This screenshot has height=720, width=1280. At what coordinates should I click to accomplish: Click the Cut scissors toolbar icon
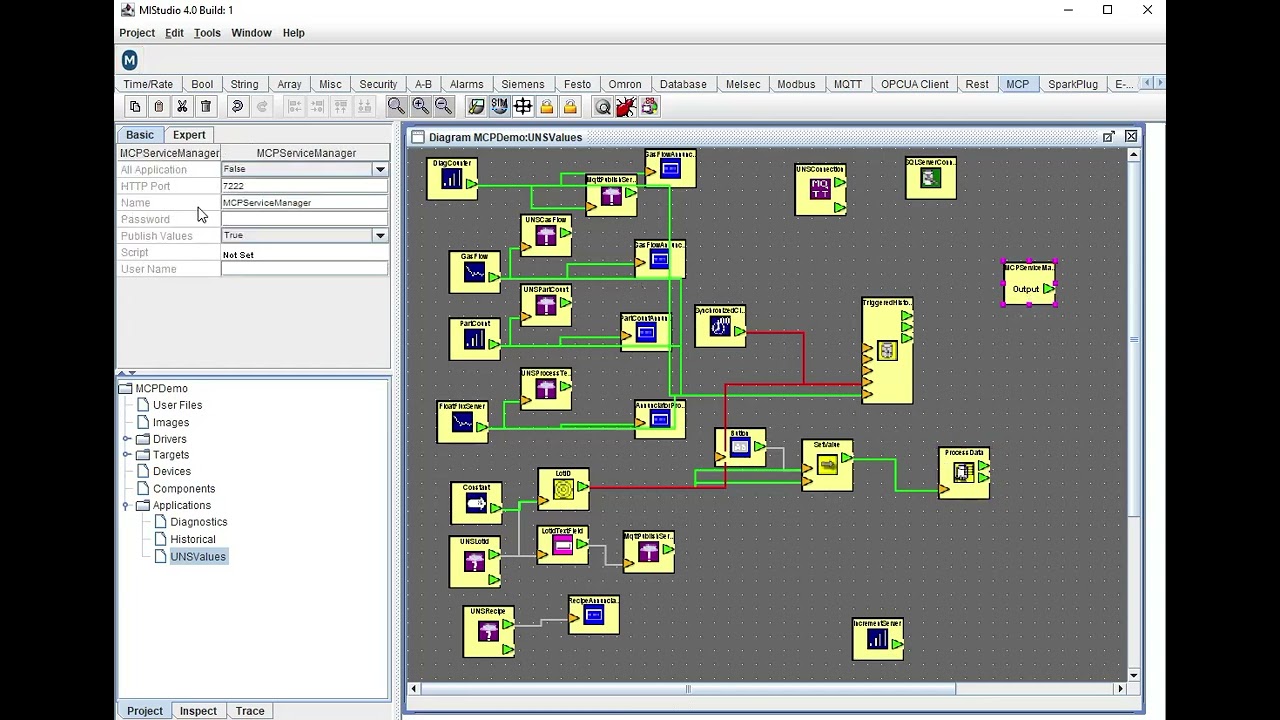point(182,107)
